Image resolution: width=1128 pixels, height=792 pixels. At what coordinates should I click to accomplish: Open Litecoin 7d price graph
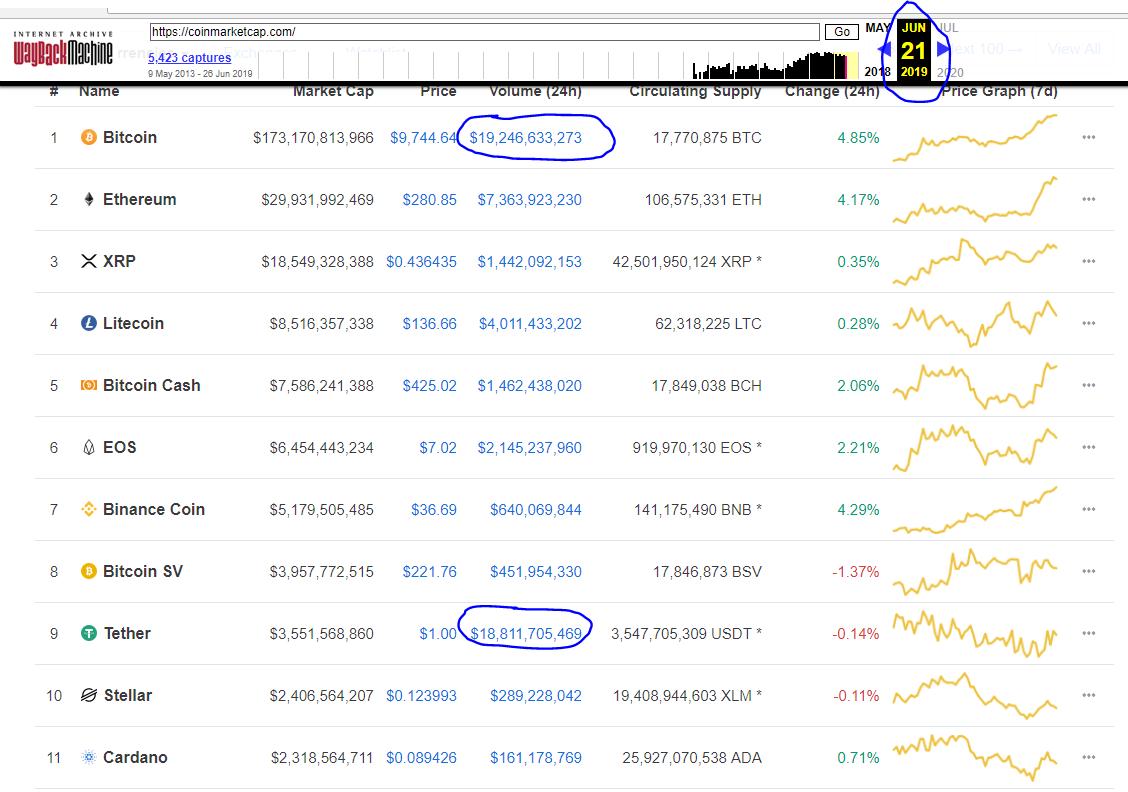click(x=975, y=323)
